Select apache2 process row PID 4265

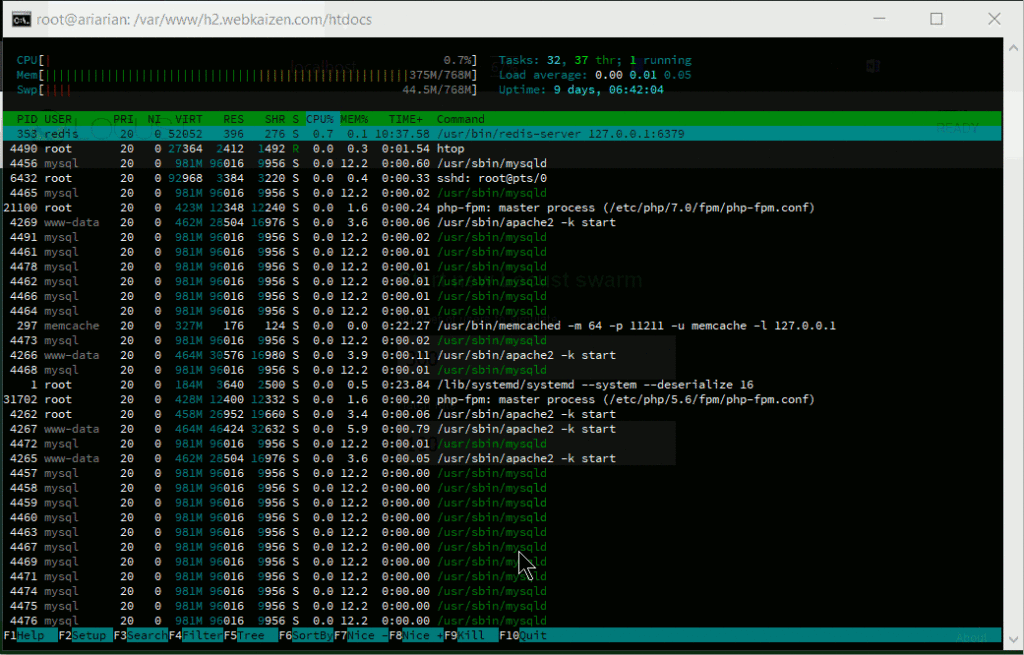click(502, 458)
